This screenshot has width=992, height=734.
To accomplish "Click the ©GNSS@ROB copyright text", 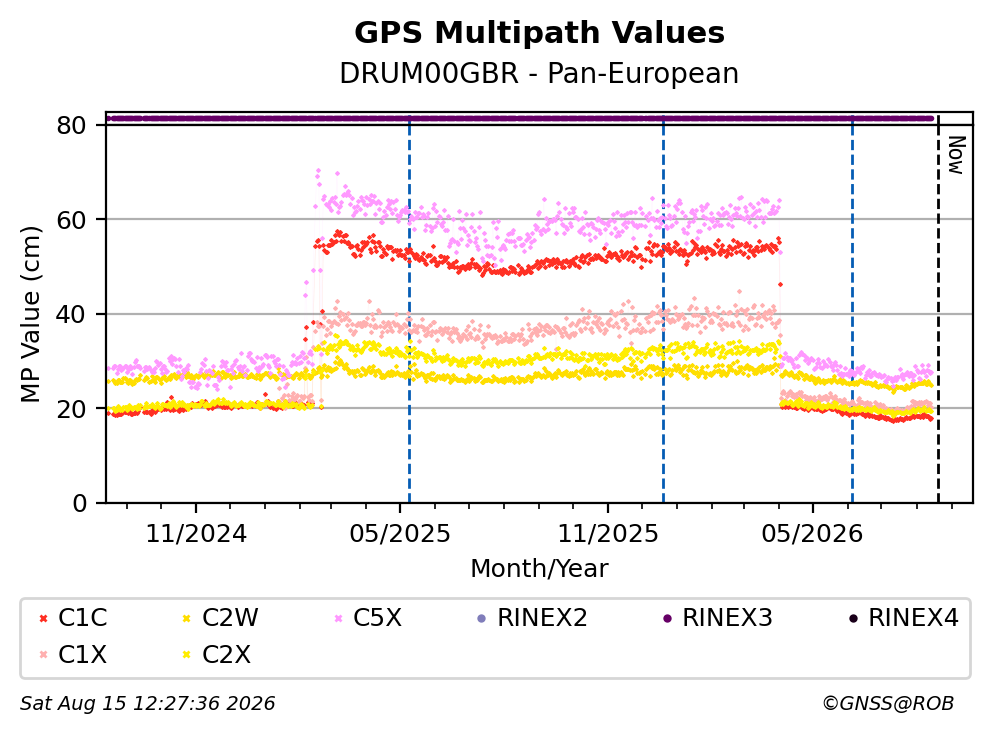I will pos(888,704).
